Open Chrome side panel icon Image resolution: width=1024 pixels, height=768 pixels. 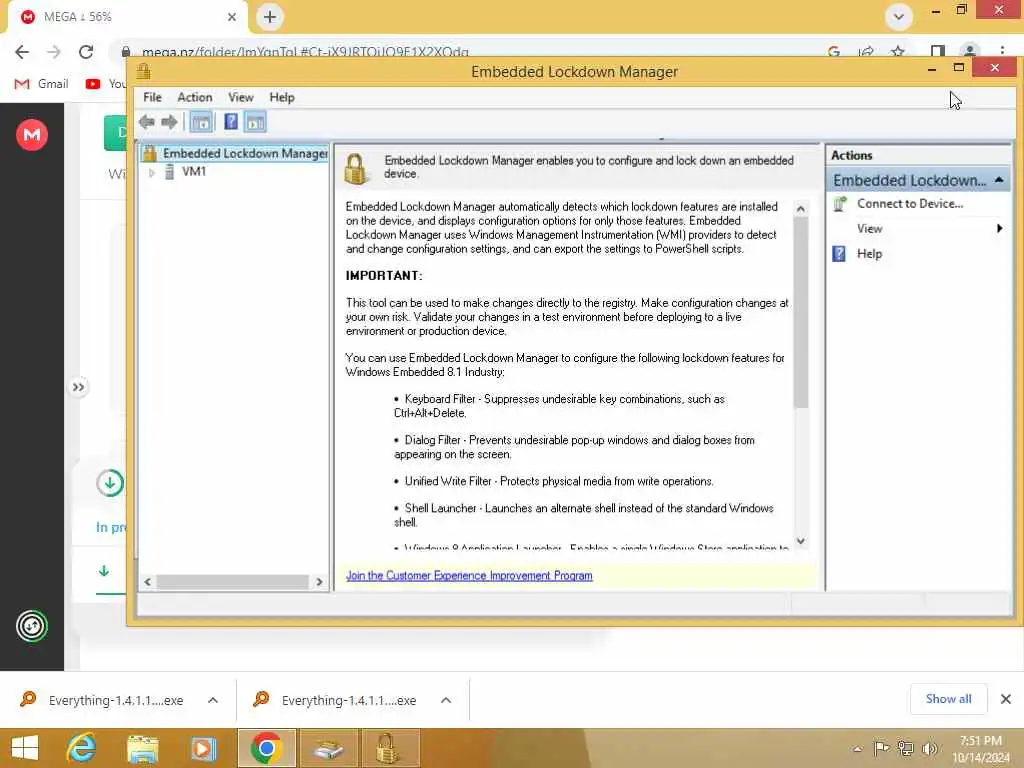coord(937,52)
